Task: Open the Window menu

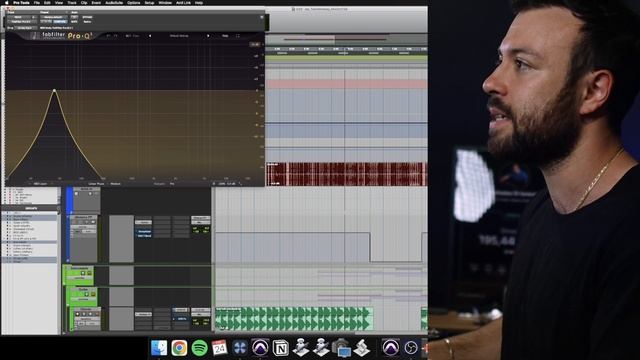Action: tap(165, 2)
